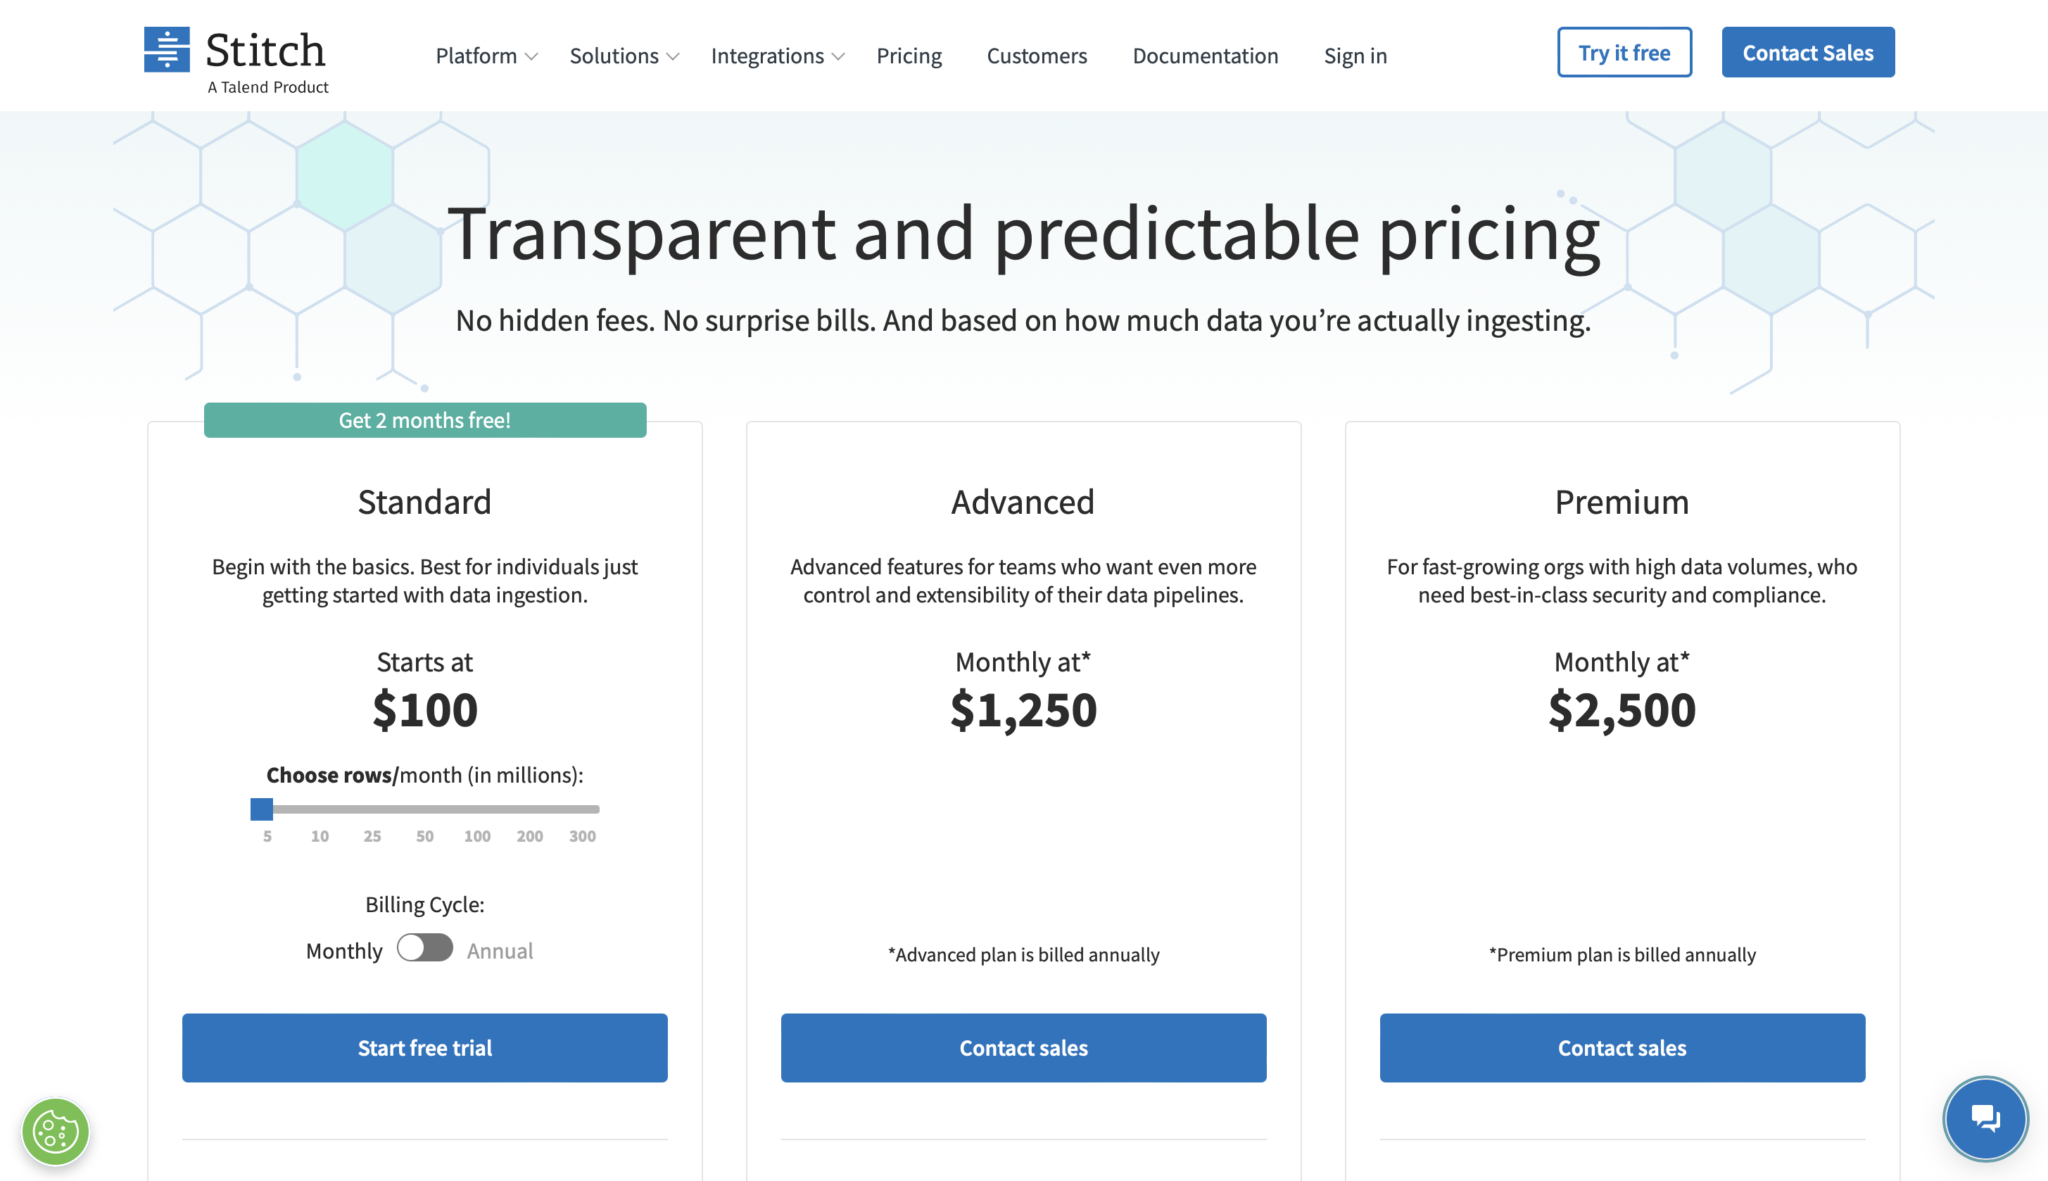
Task: Contact sales for the Advanced plan
Action: (x=1023, y=1048)
